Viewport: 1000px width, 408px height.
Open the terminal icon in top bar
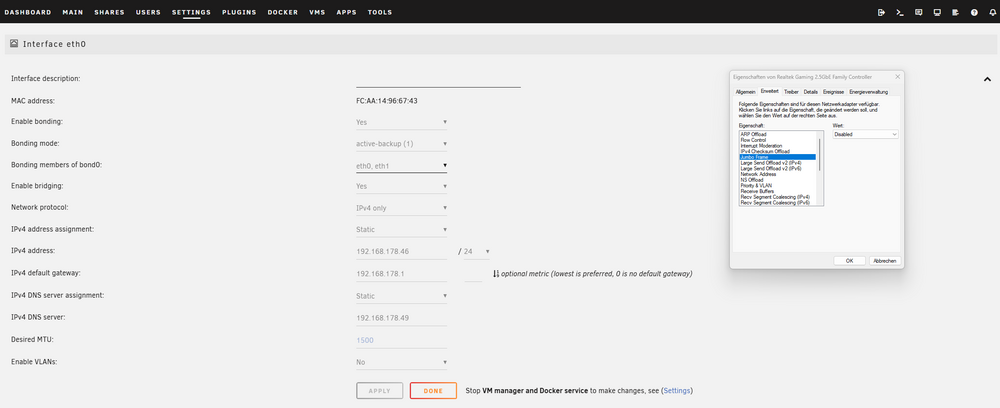point(900,12)
